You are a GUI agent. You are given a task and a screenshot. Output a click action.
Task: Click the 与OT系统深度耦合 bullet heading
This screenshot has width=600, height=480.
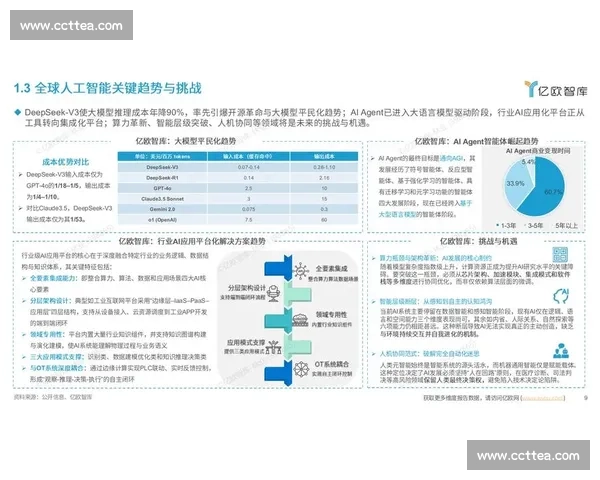pos(57,368)
